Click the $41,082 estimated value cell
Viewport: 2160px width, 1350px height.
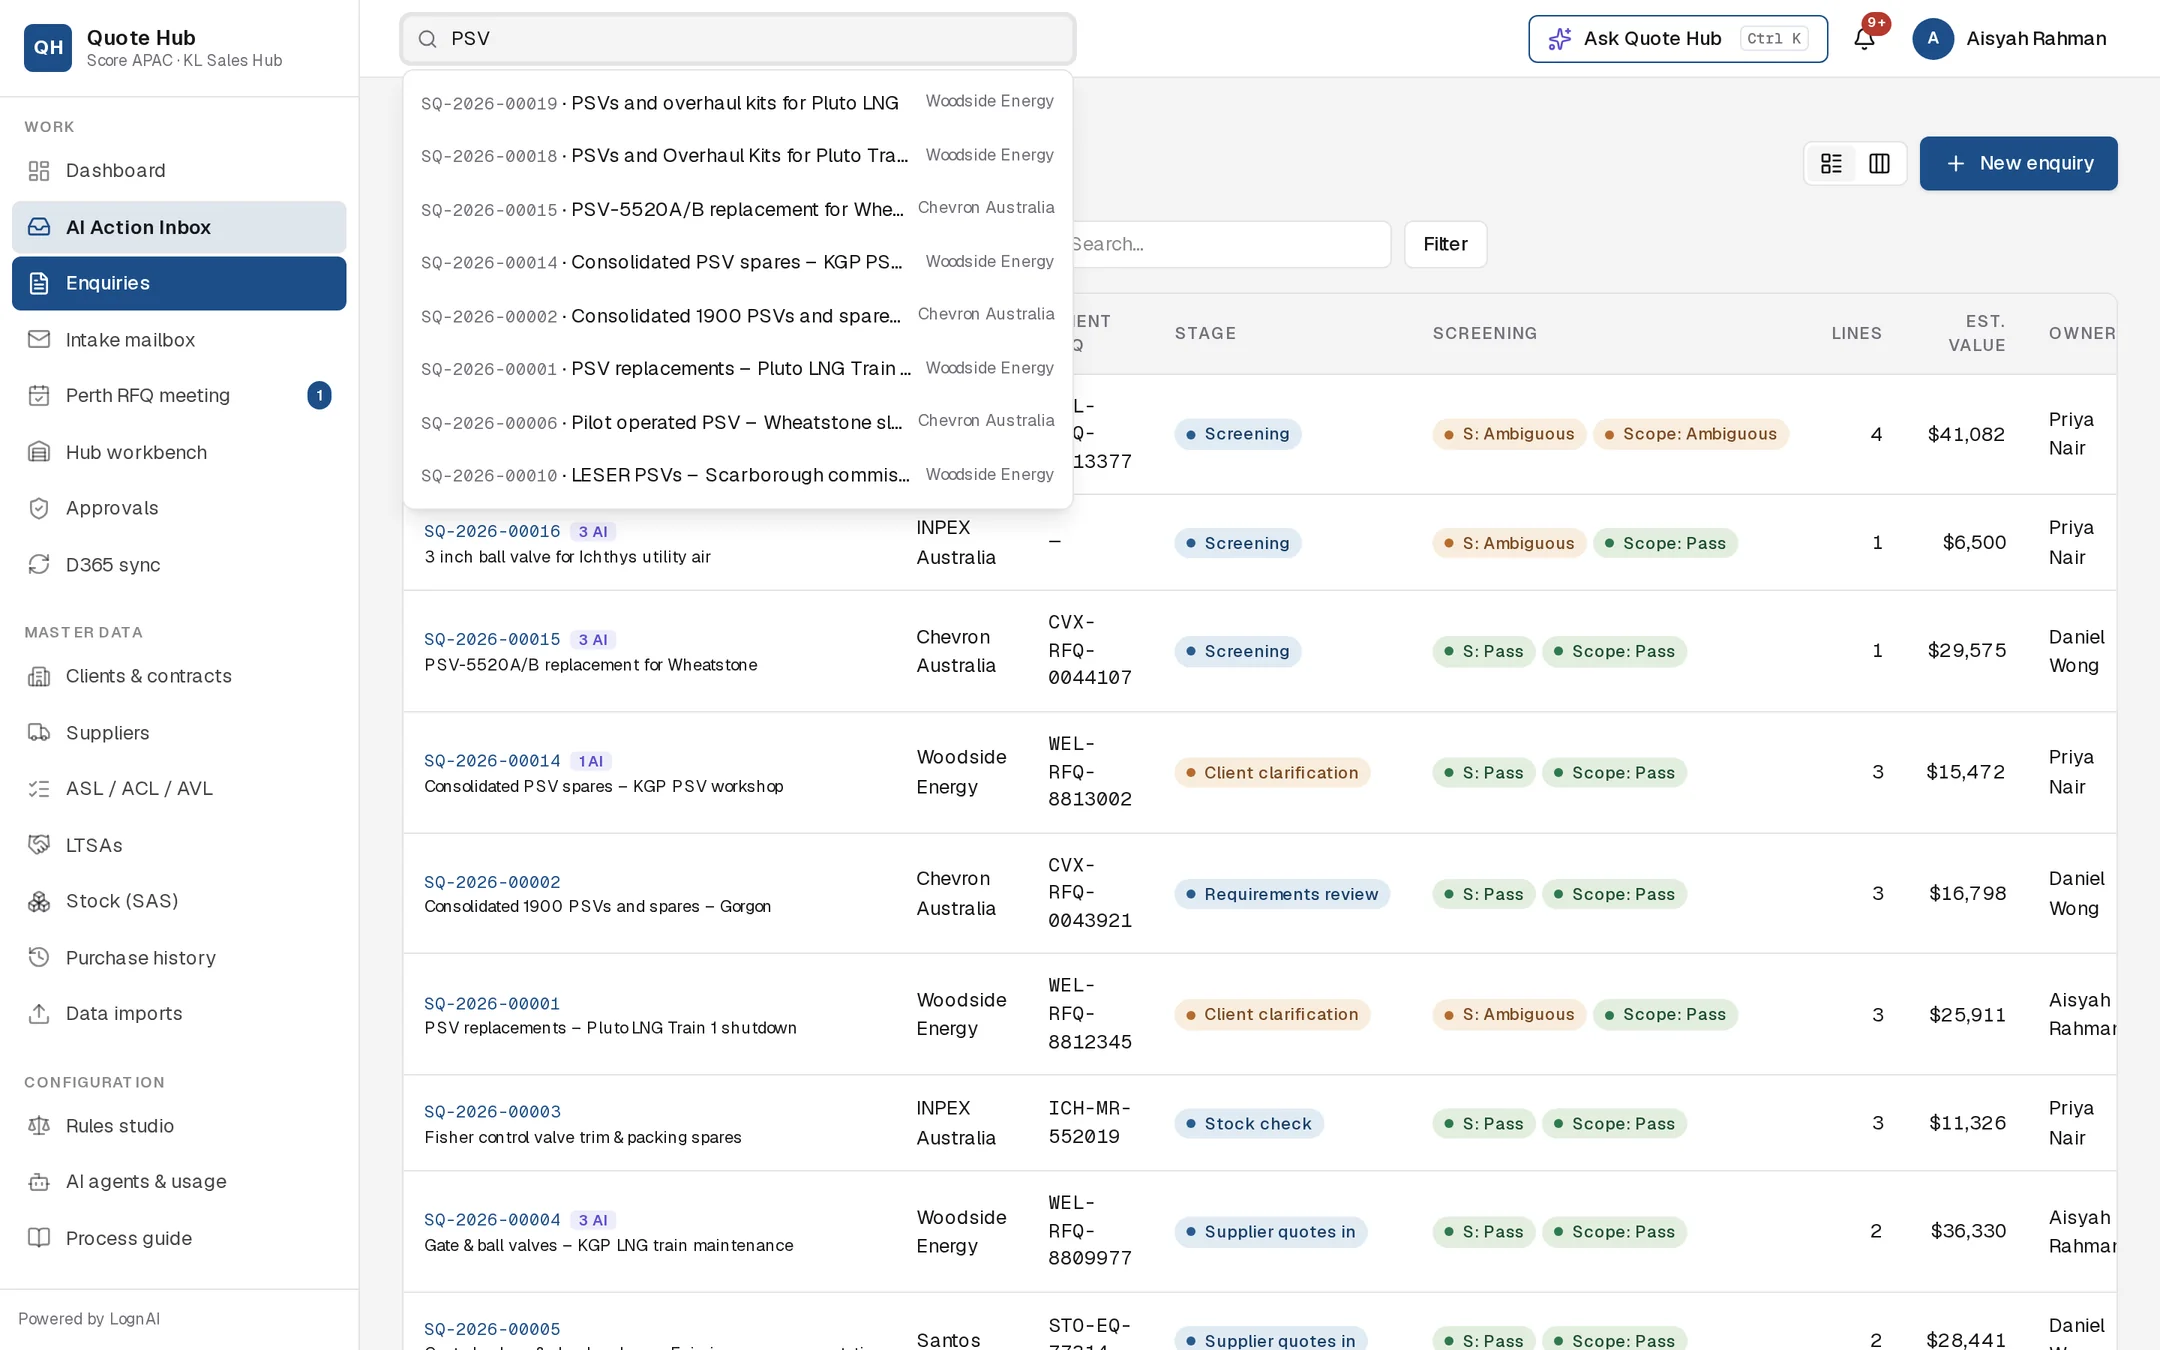coord(1966,434)
